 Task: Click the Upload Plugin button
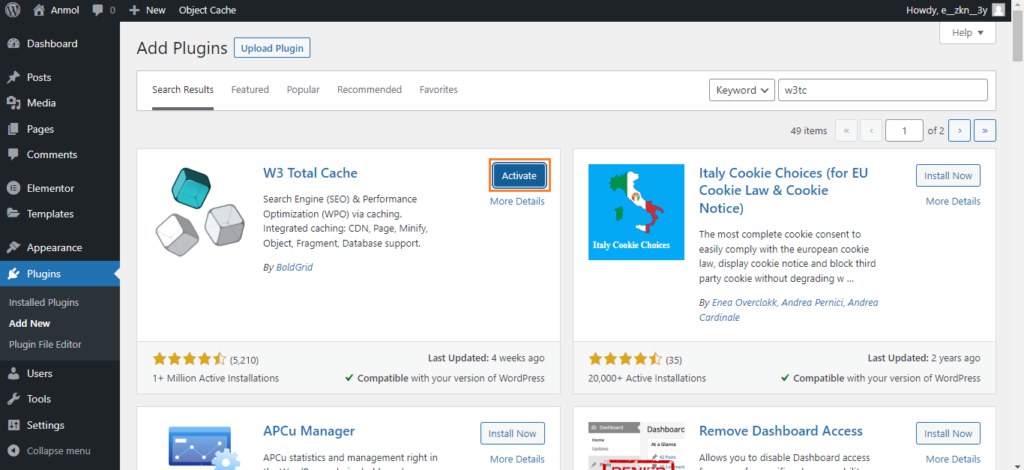point(272,48)
